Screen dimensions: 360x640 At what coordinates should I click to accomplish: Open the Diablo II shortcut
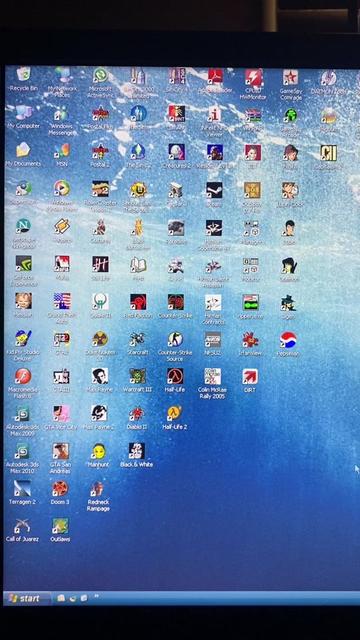[137, 413]
